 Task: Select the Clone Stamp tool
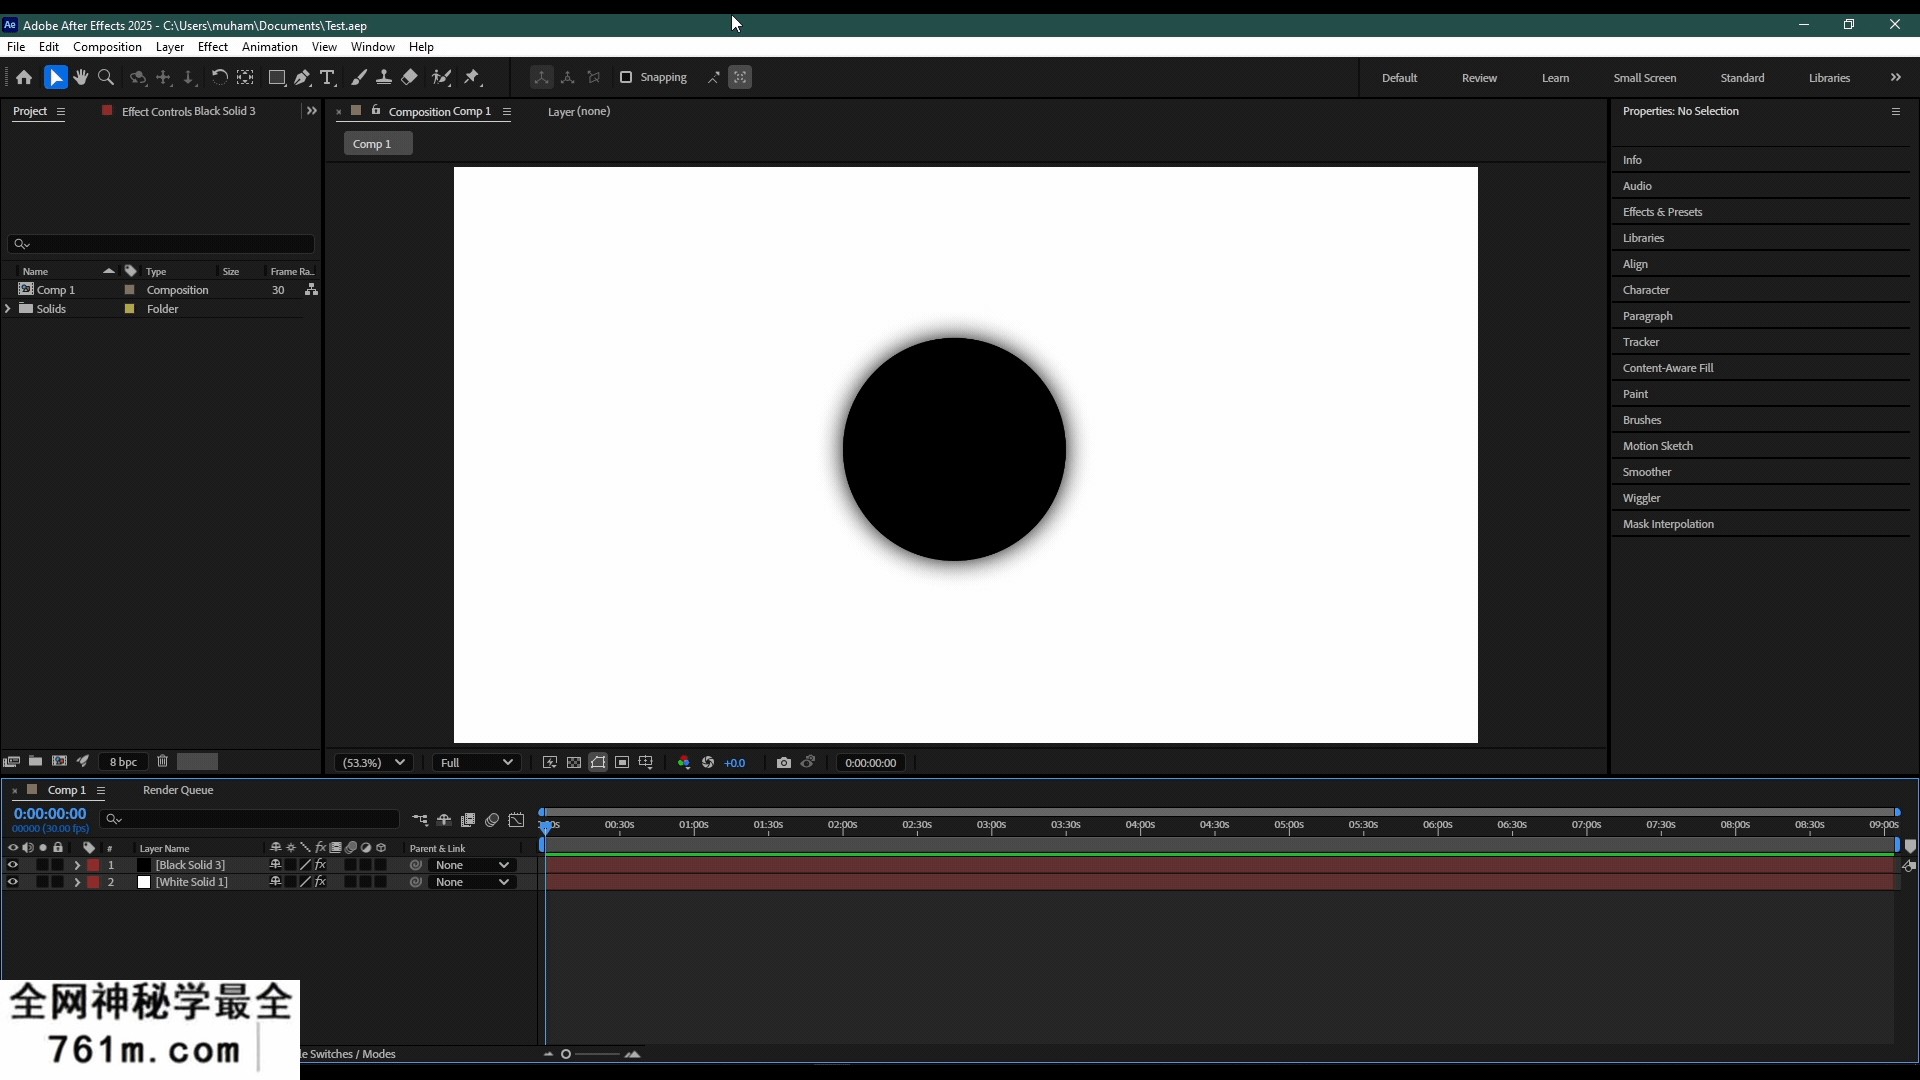pyautogui.click(x=383, y=77)
